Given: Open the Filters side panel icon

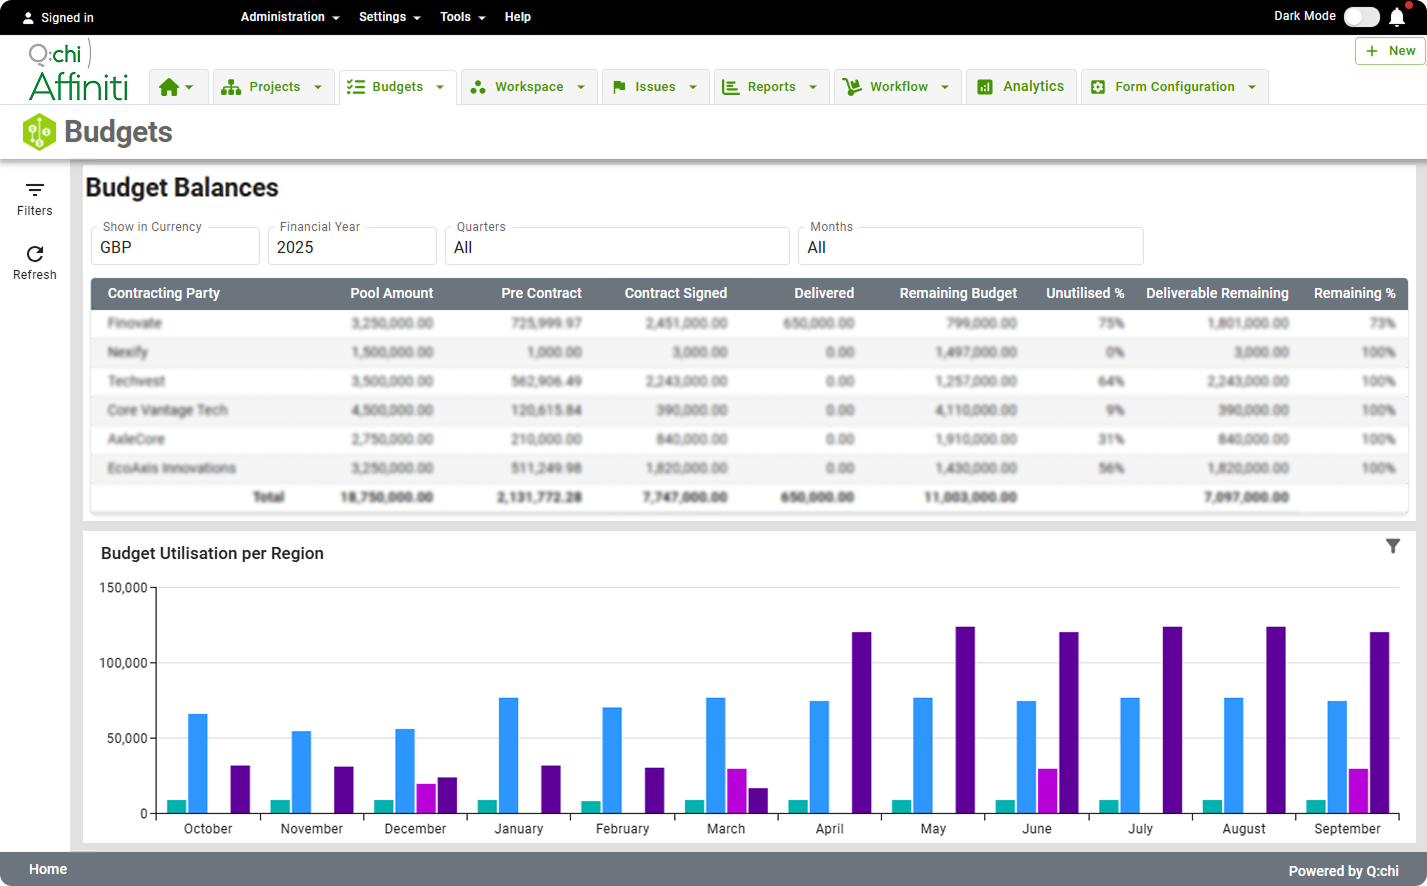Looking at the screenshot, I should [35, 190].
